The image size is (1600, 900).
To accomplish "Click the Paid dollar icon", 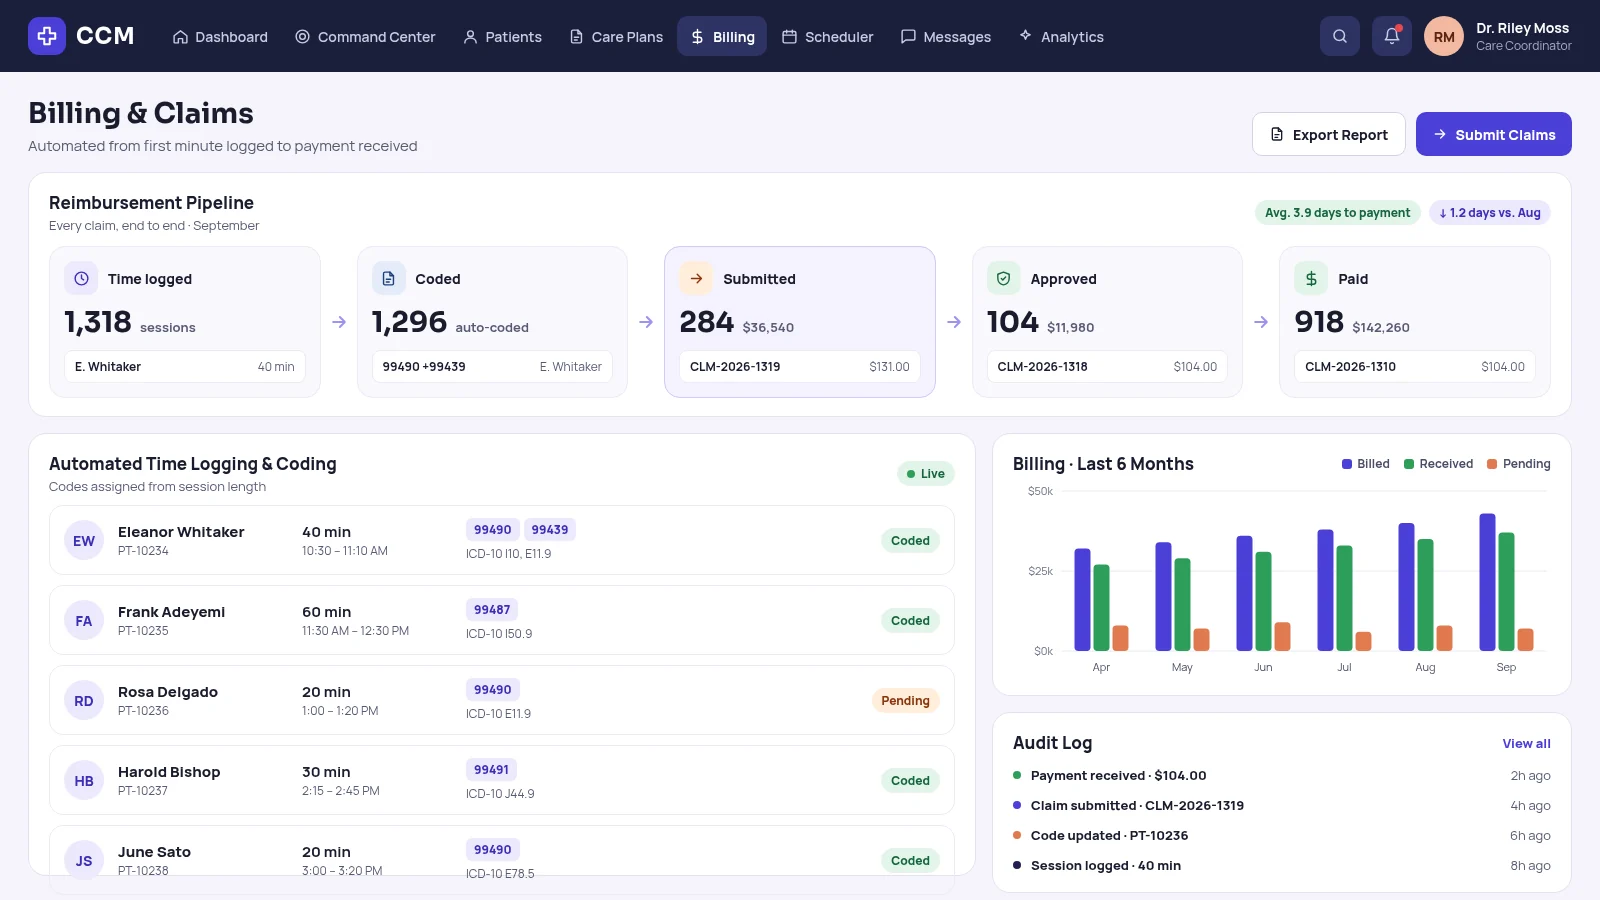I will (x=1312, y=279).
